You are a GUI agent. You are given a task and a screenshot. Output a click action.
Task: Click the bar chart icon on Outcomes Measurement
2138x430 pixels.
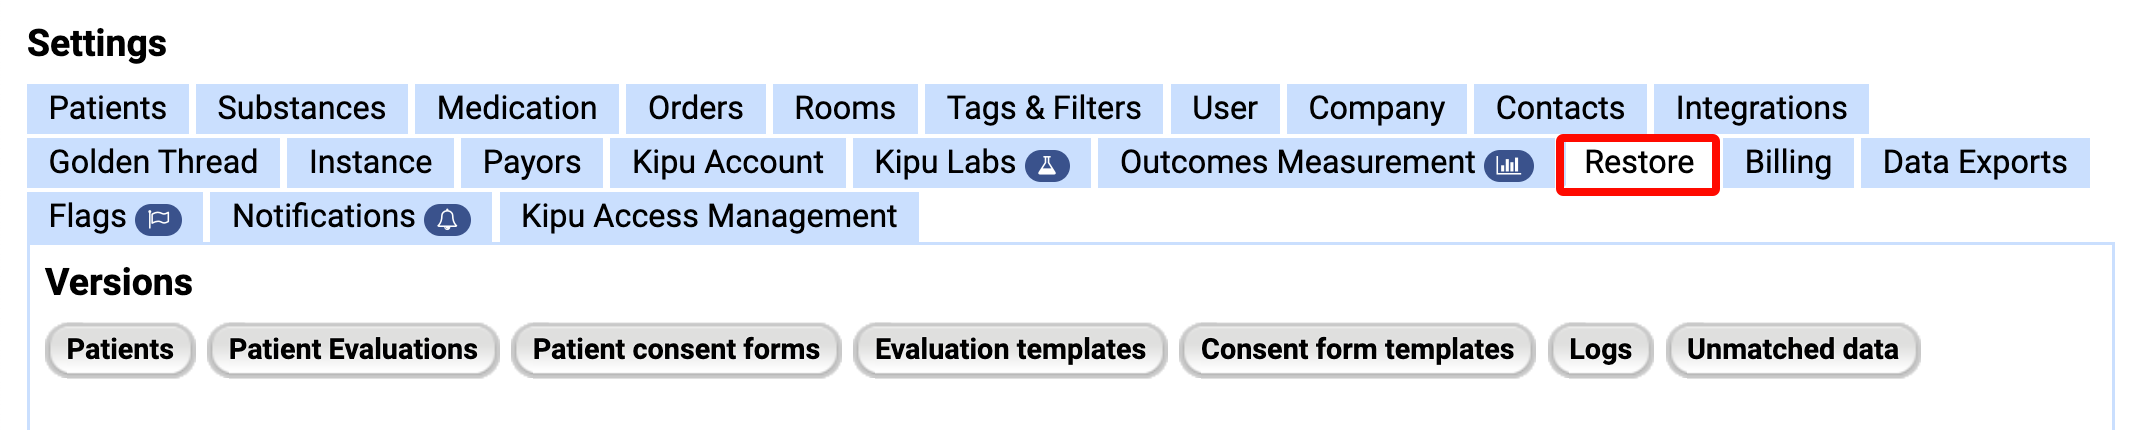tap(1508, 165)
